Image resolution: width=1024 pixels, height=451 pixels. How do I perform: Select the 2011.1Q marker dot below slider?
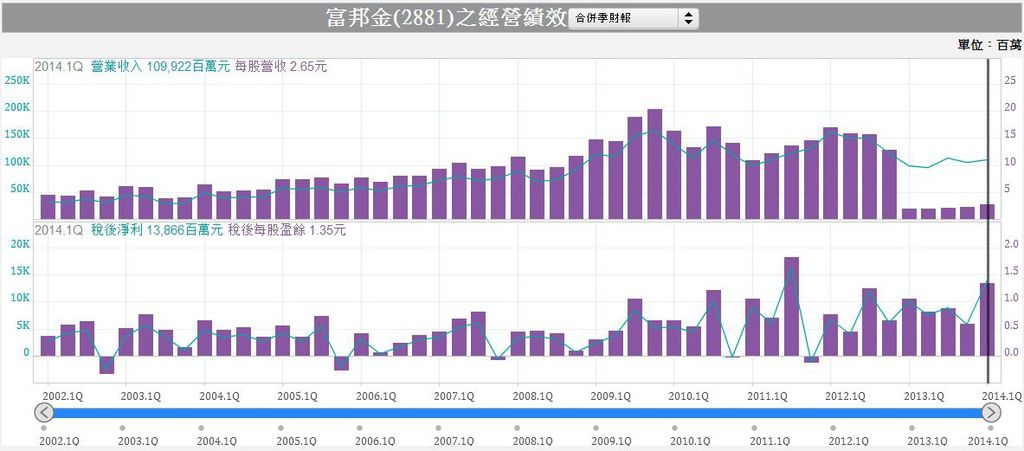(754, 428)
